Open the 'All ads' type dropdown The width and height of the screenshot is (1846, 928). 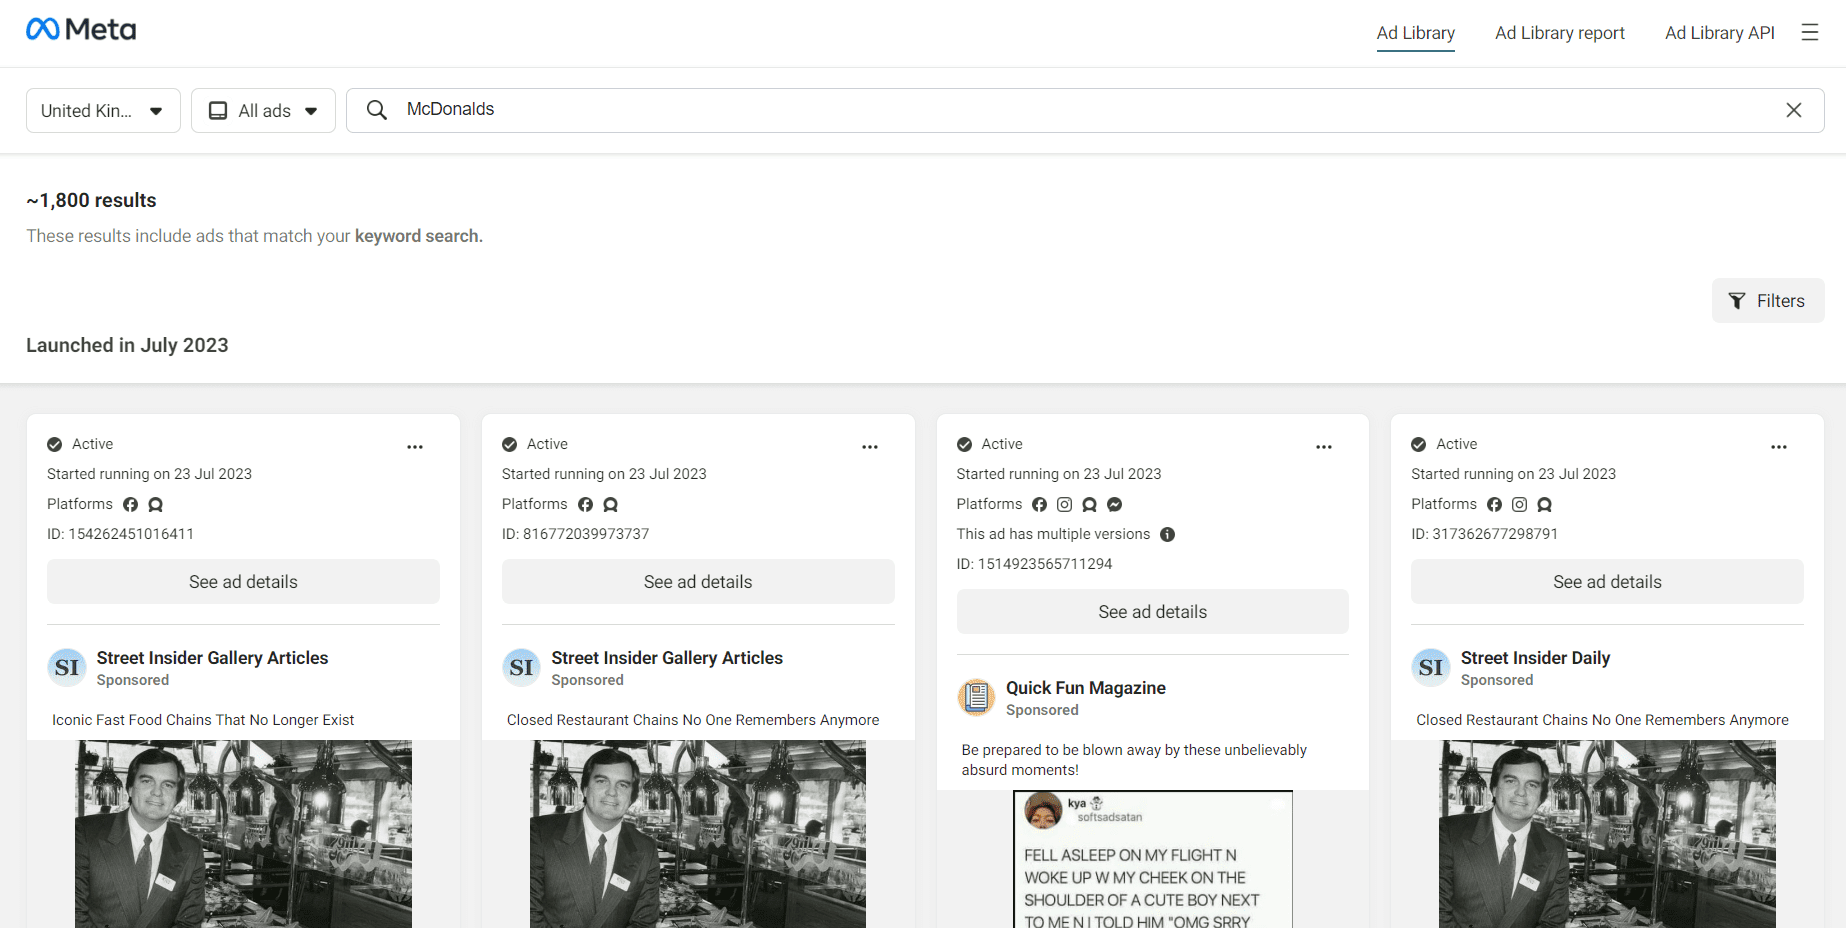click(x=263, y=110)
